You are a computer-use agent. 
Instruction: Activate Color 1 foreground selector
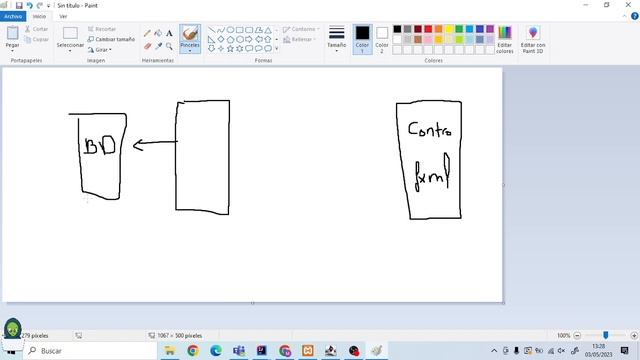tap(362, 39)
